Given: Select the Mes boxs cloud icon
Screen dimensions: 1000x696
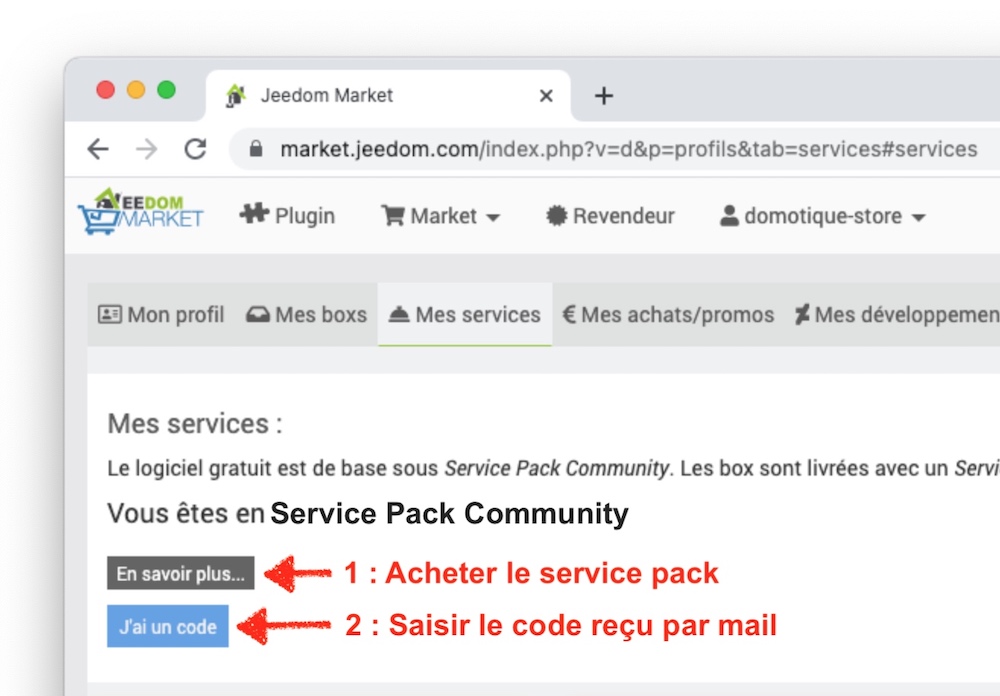Looking at the screenshot, I should tap(260, 314).
